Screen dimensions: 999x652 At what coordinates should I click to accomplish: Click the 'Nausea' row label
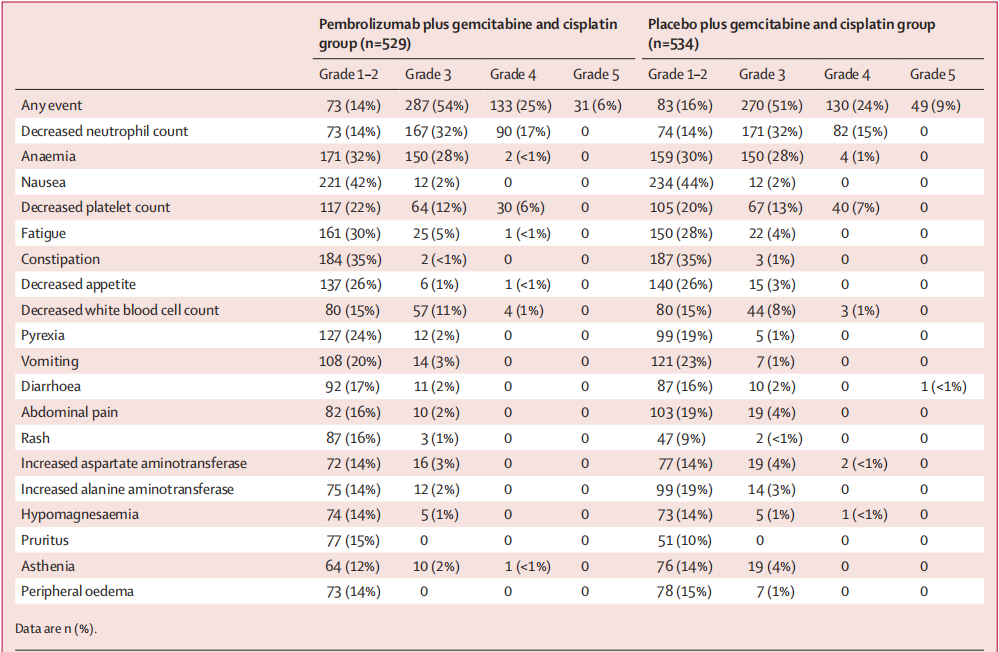pyautogui.click(x=45, y=182)
